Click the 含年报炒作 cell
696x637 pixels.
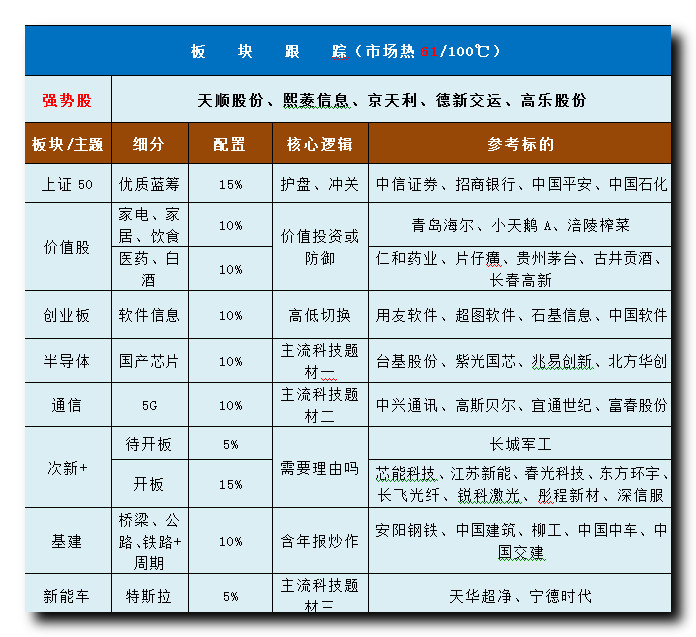pos(320,541)
